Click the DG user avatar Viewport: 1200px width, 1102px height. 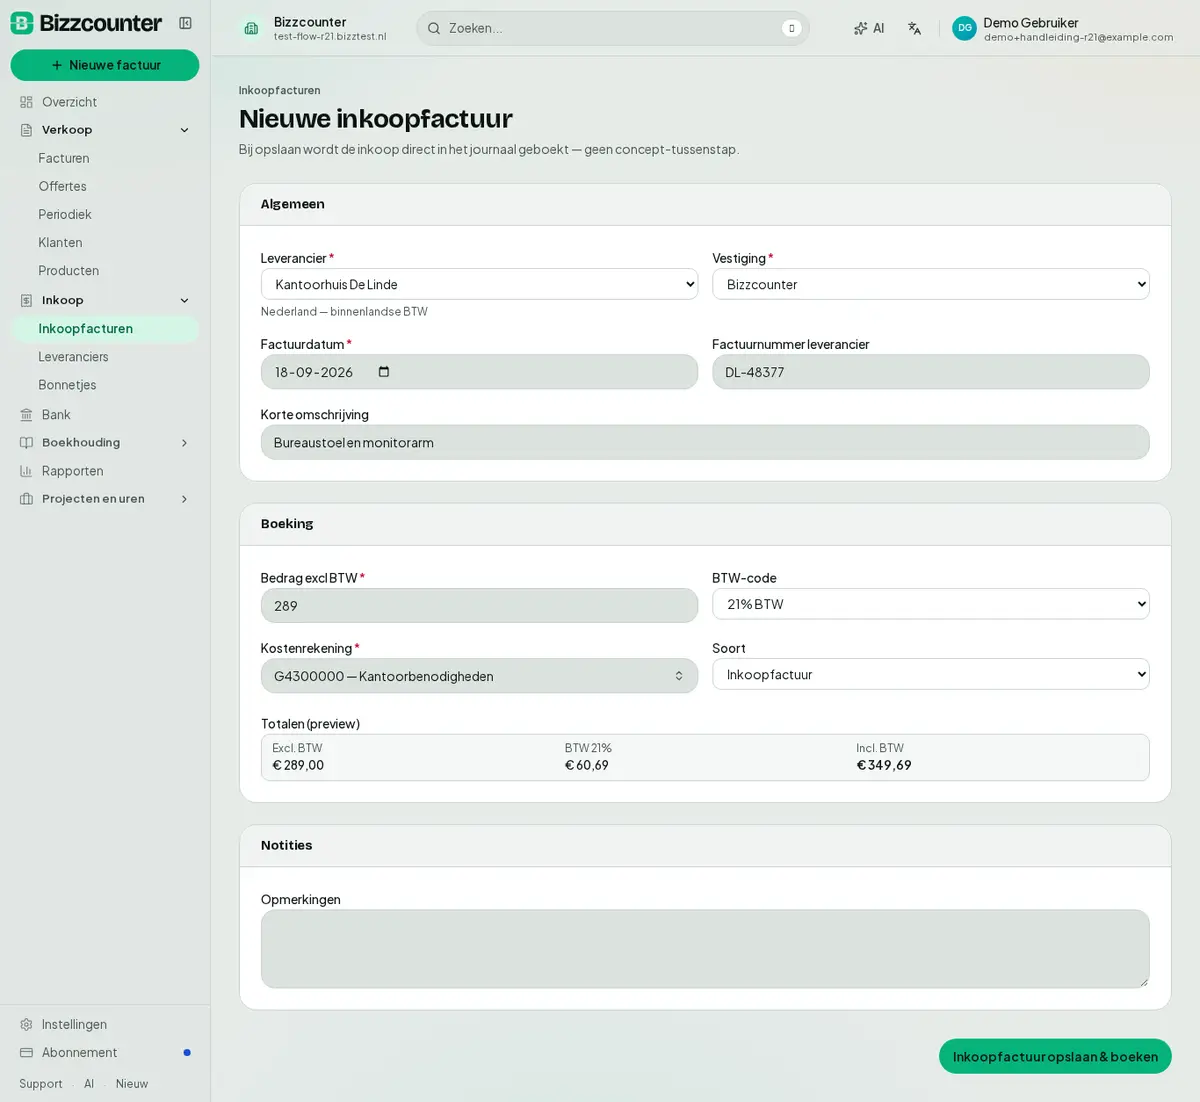[964, 28]
